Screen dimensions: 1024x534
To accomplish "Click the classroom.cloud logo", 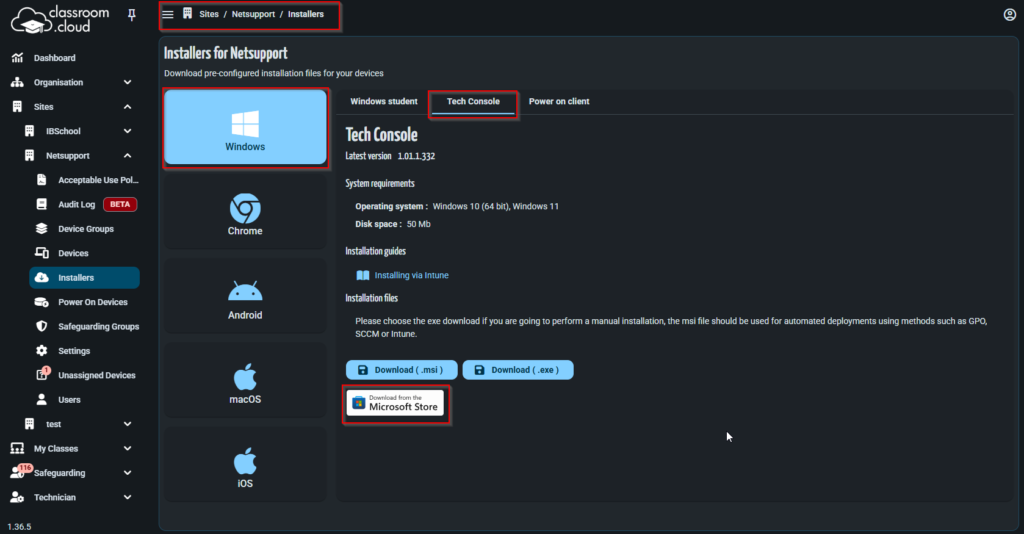I will (60, 20).
